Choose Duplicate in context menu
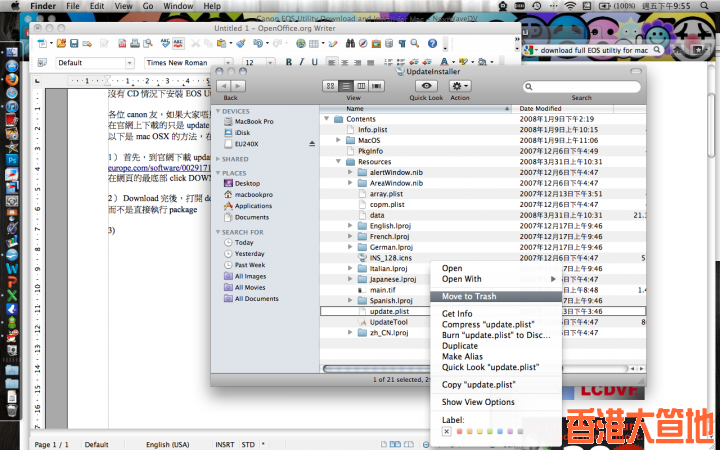 point(496,346)
